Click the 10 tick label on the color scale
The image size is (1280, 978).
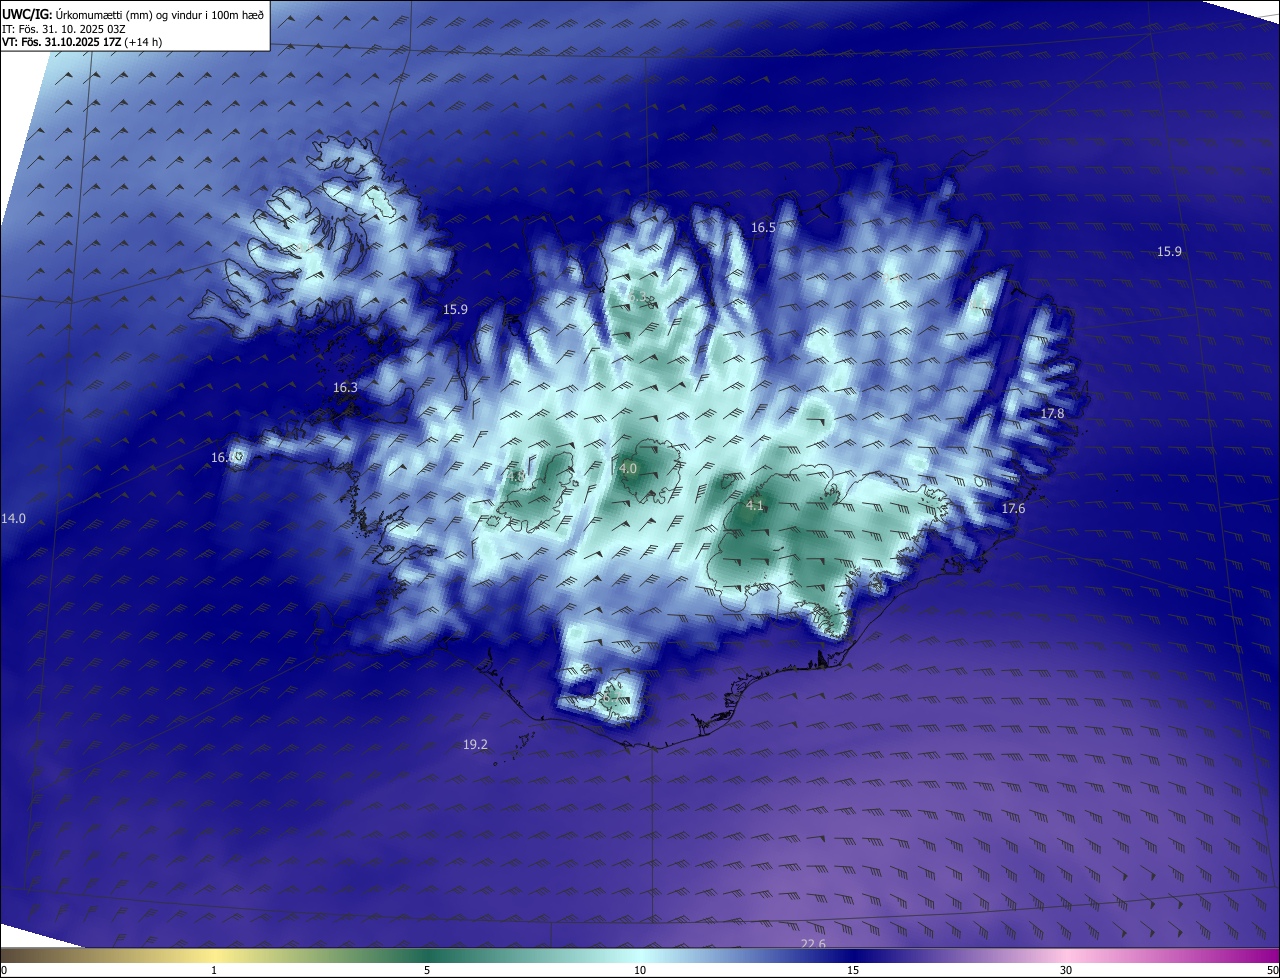click(640, 970)
